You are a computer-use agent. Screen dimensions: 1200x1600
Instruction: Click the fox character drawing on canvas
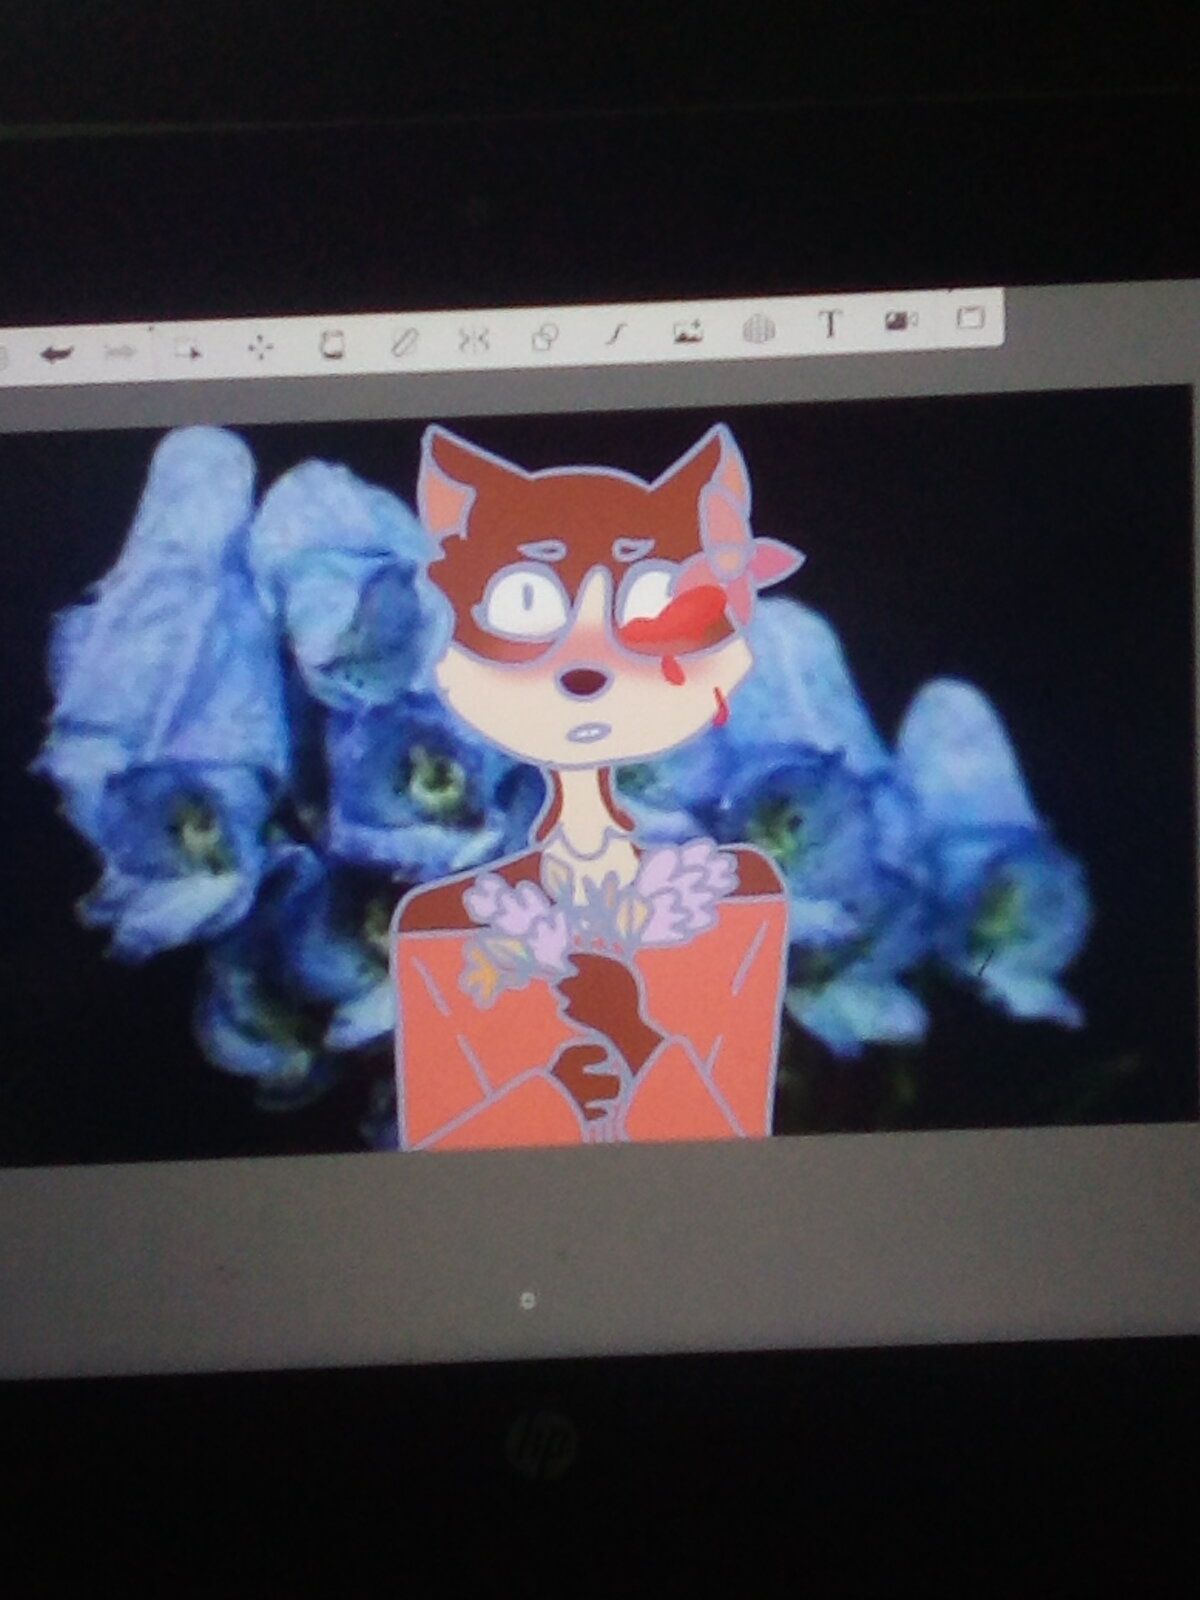click(x=594, y=790)
